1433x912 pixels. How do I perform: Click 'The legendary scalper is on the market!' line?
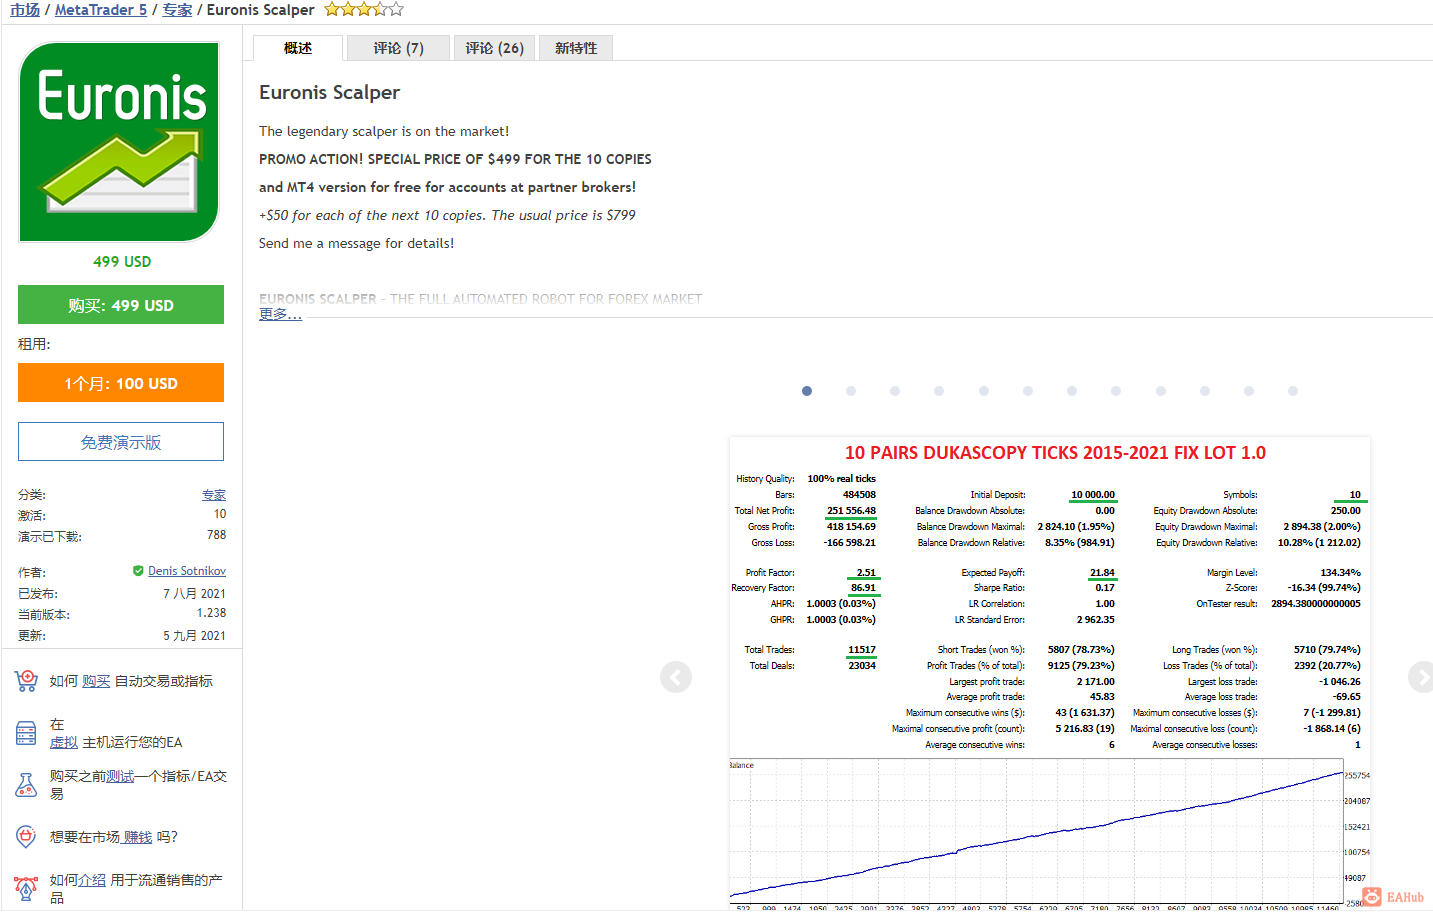384,131
